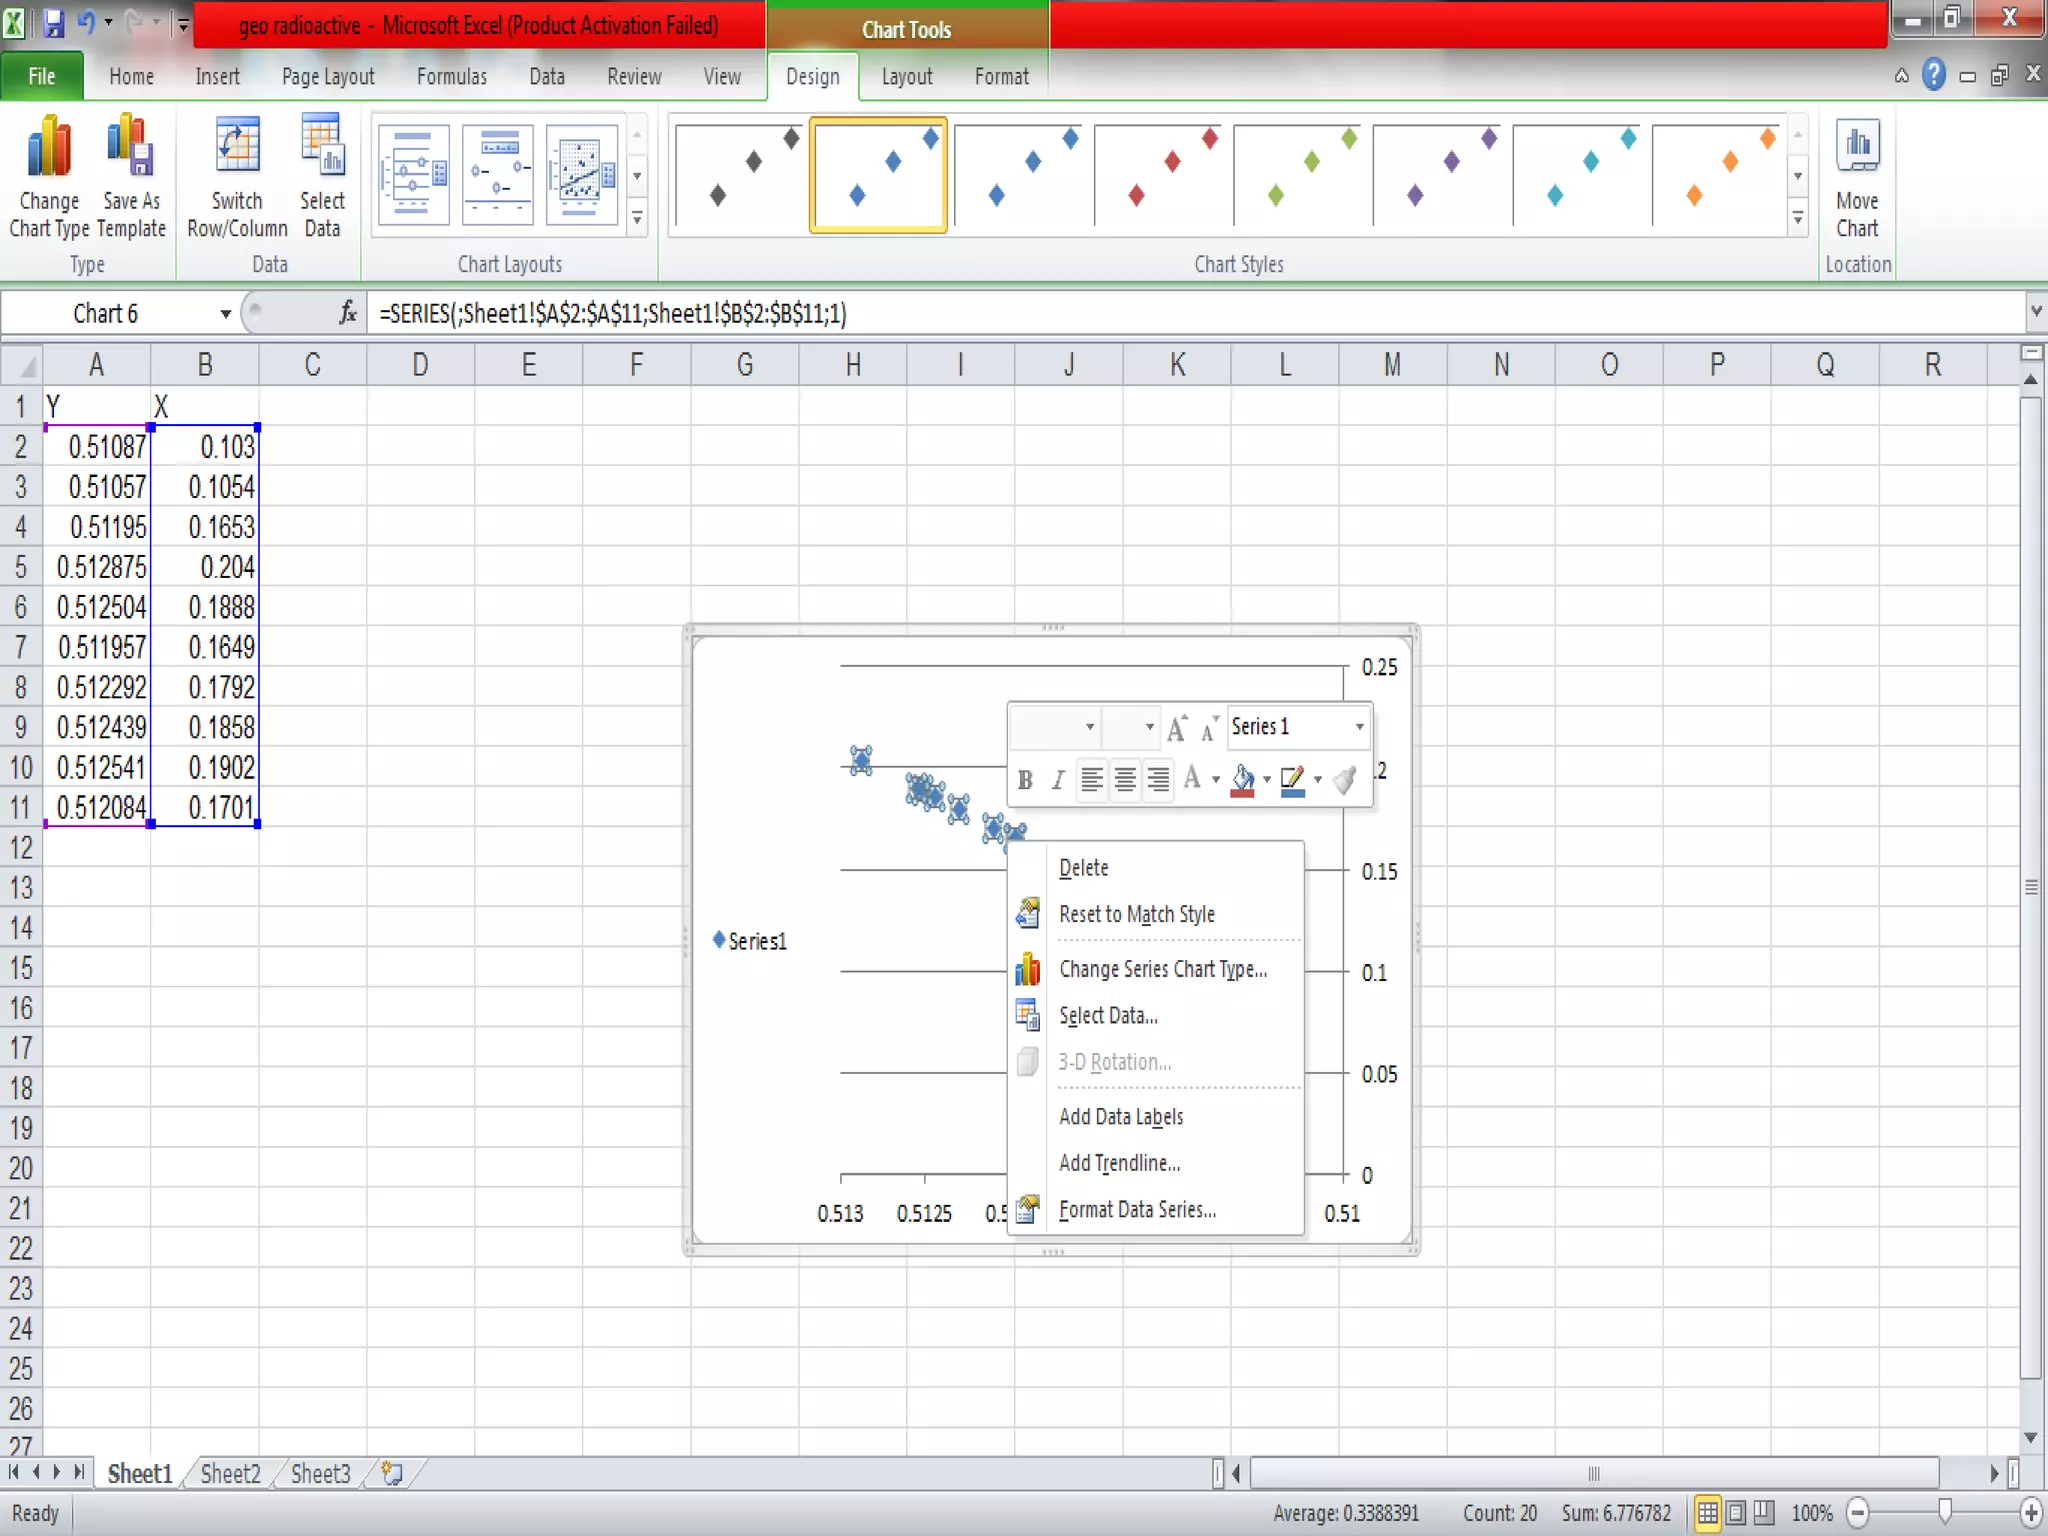Click Format Data Series in the context menu
Image resolution: width=2048 pixels, height=1536 pixels.
click(1137, 1210)
